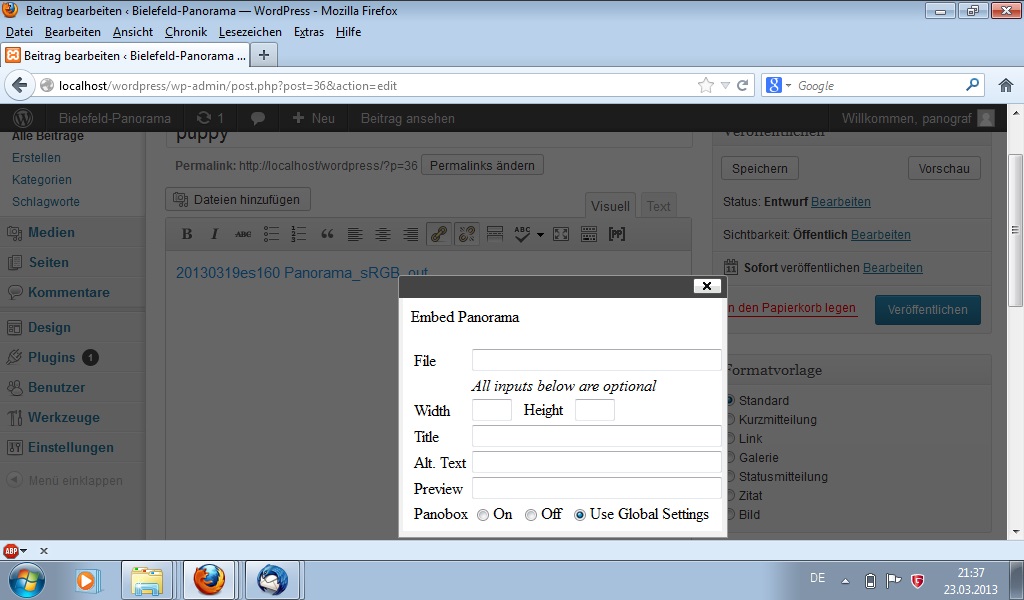Click the Permalinks ändern button
This screenshot has height=600, width=1024.
point(482,165)
